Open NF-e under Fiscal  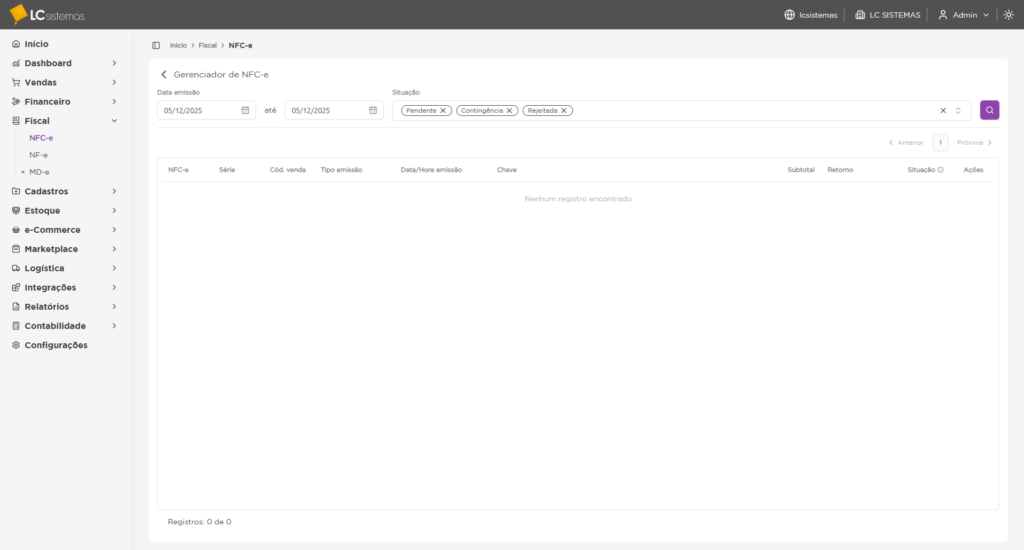tap(39, 155)
